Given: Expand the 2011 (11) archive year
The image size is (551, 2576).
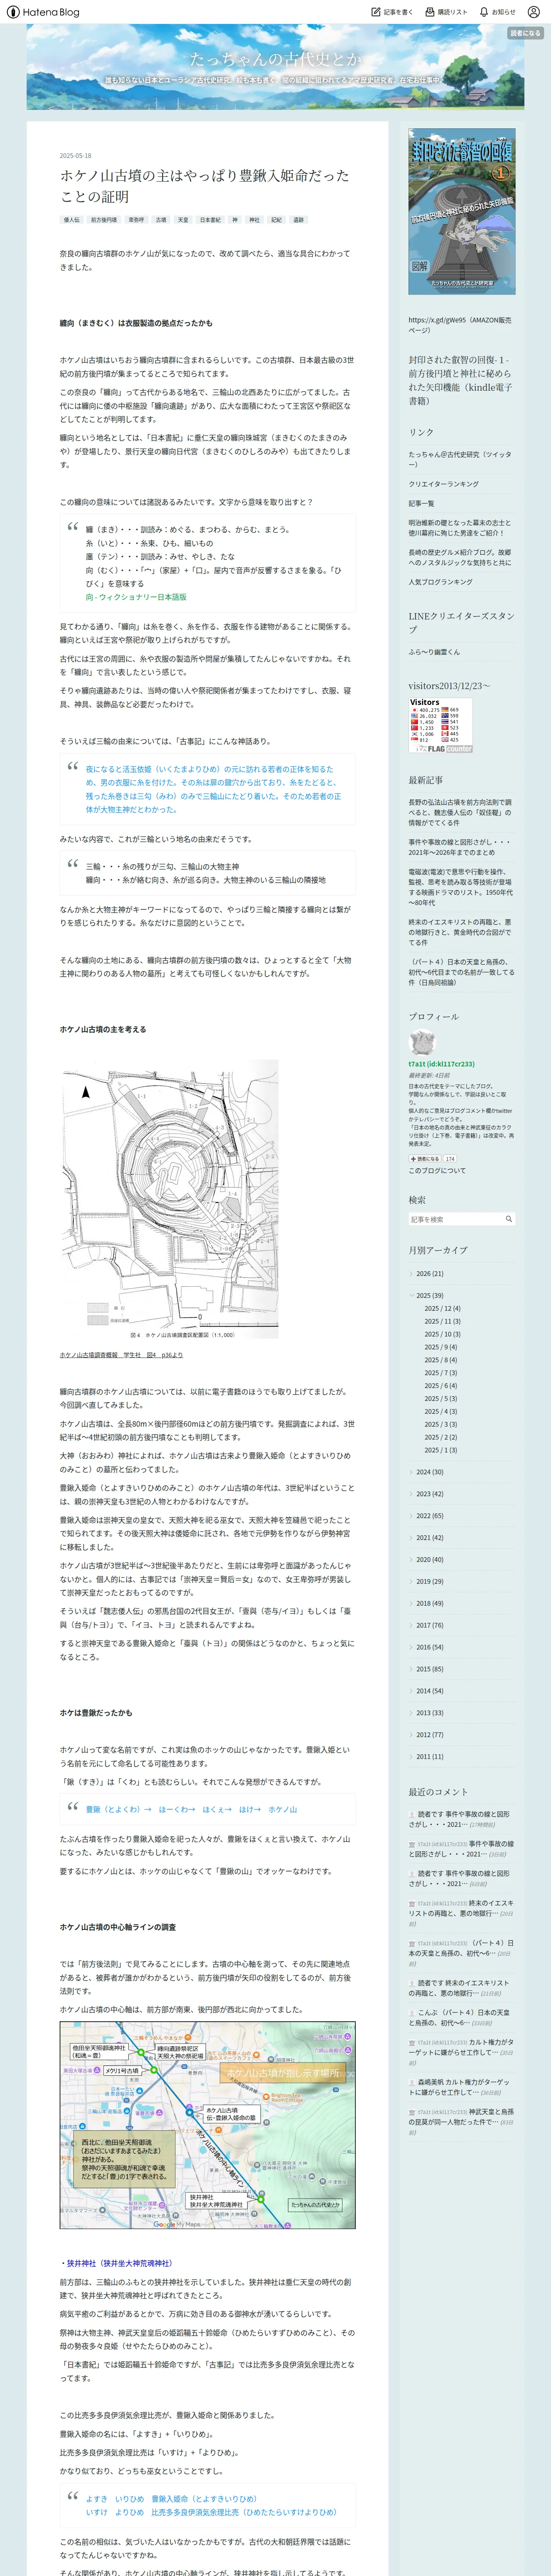Looking at the screenshot, I should 411,1757.
